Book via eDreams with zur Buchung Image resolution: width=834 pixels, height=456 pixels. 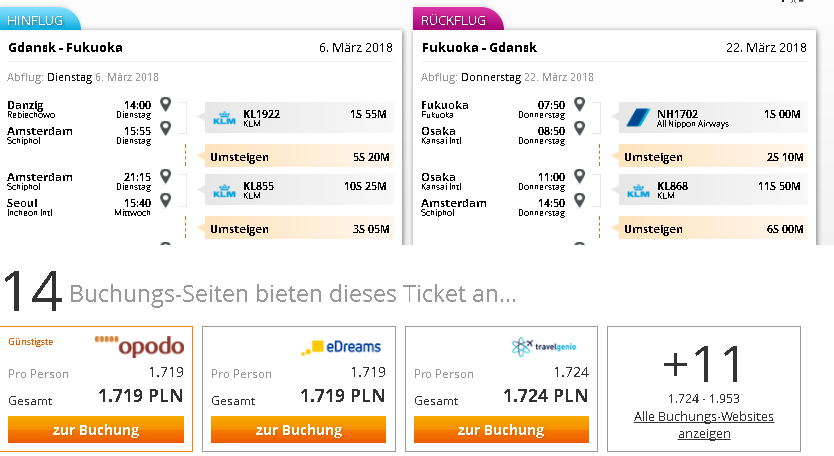(x=298, y=429)
